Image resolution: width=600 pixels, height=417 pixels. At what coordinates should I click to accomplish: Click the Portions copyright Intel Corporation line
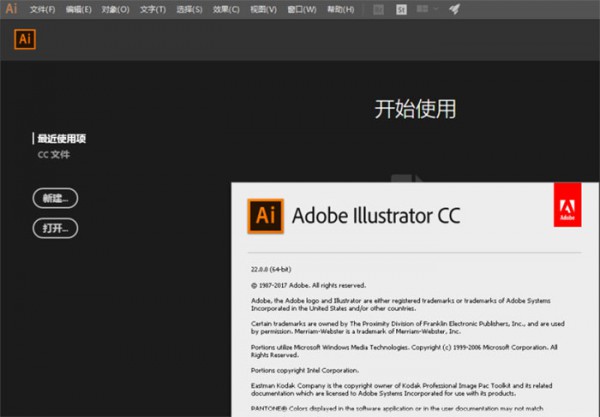pos(305,370)
